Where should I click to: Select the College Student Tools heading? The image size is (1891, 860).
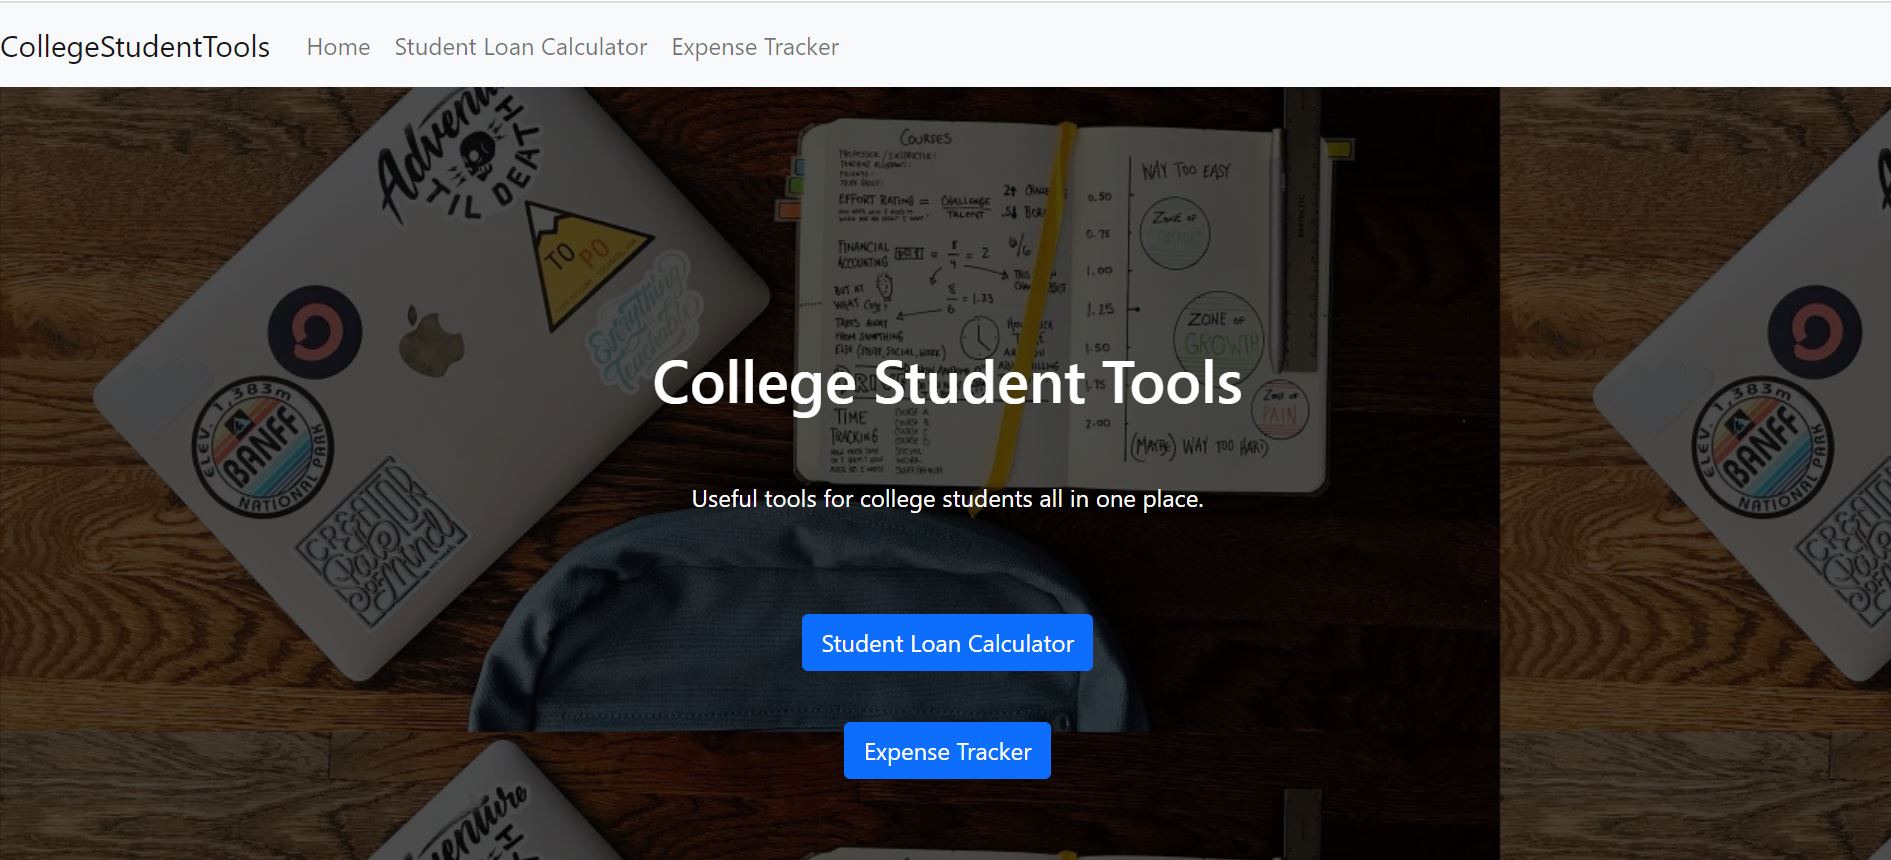click(x=947, y=383)
